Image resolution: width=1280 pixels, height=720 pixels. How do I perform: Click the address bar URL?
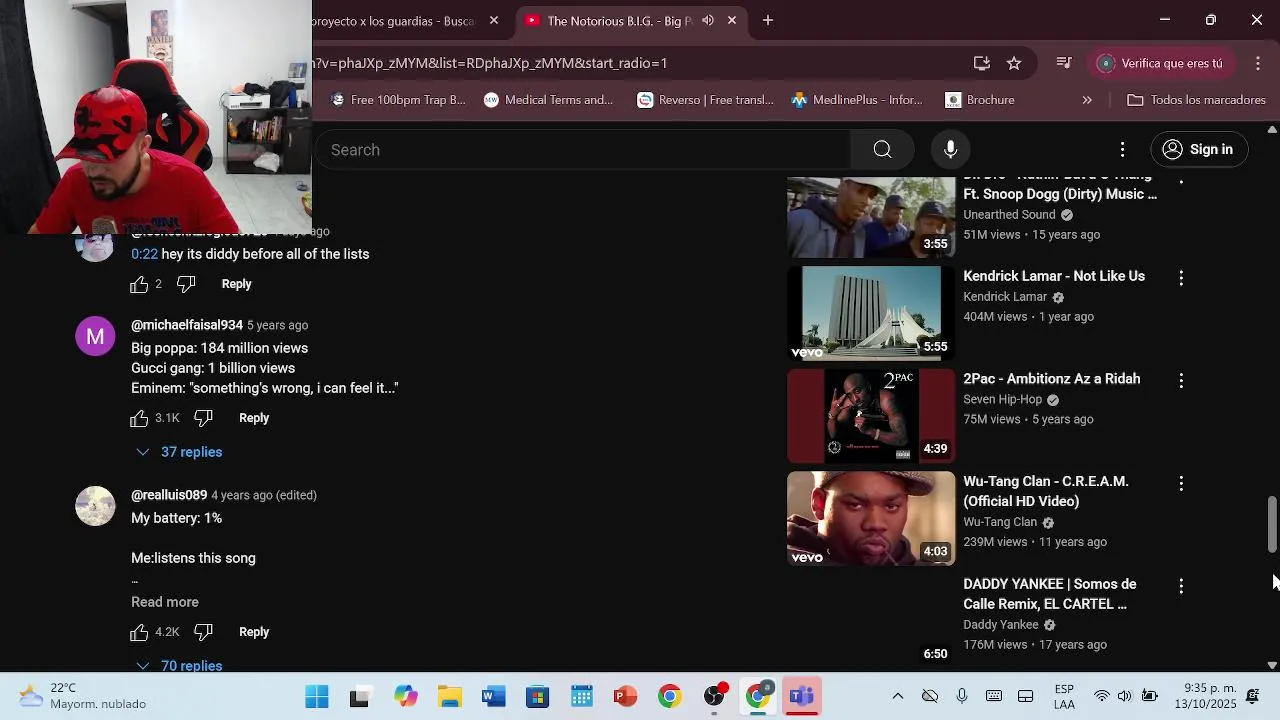pyautogui.click(x=490, y=63)
